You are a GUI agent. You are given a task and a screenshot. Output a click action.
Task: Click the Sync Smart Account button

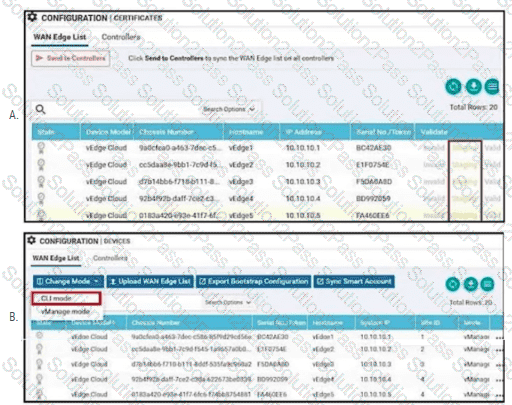click(x=354, y=282)
